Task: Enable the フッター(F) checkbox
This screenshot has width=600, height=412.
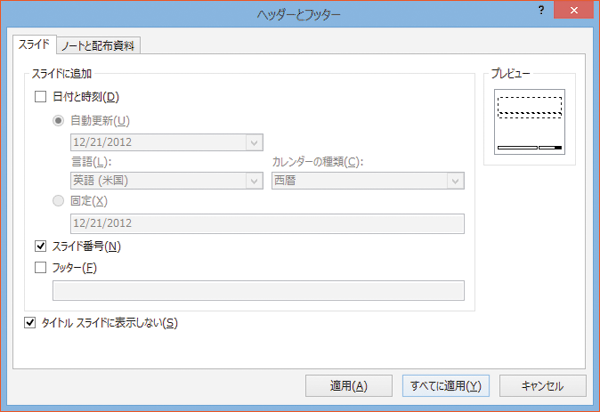Action: point(41,267)
